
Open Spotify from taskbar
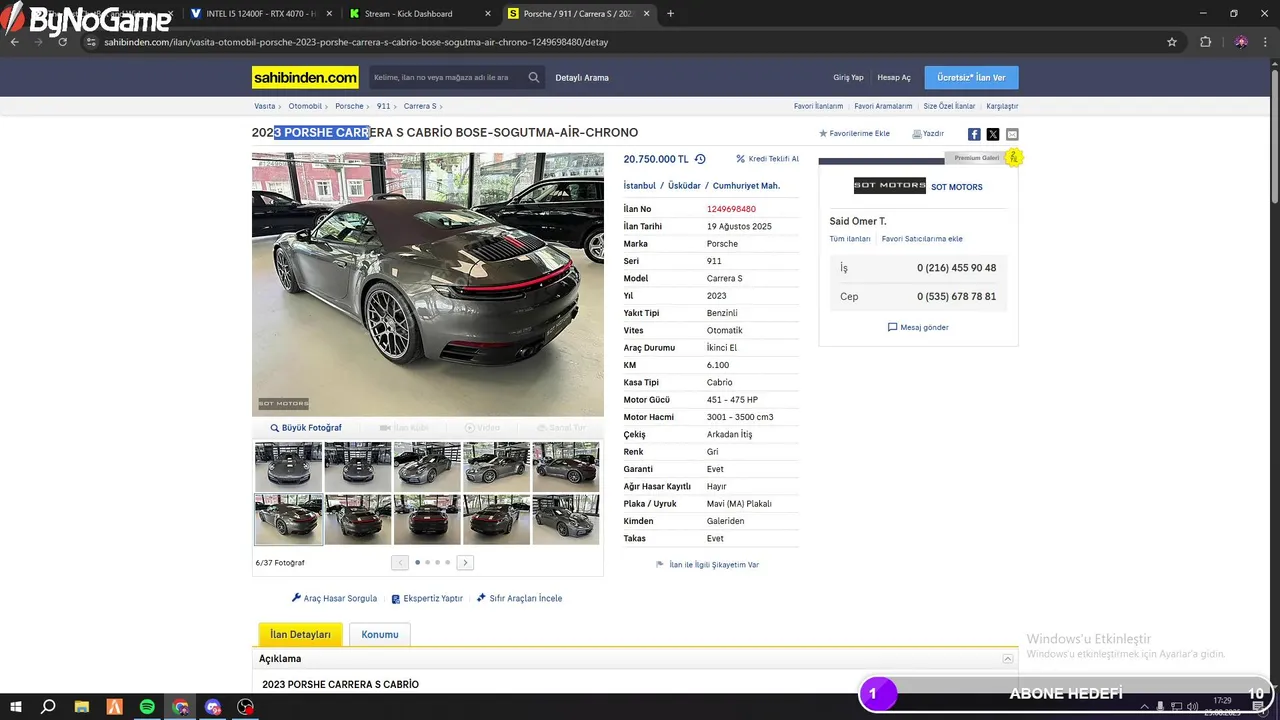click(147, 707)
